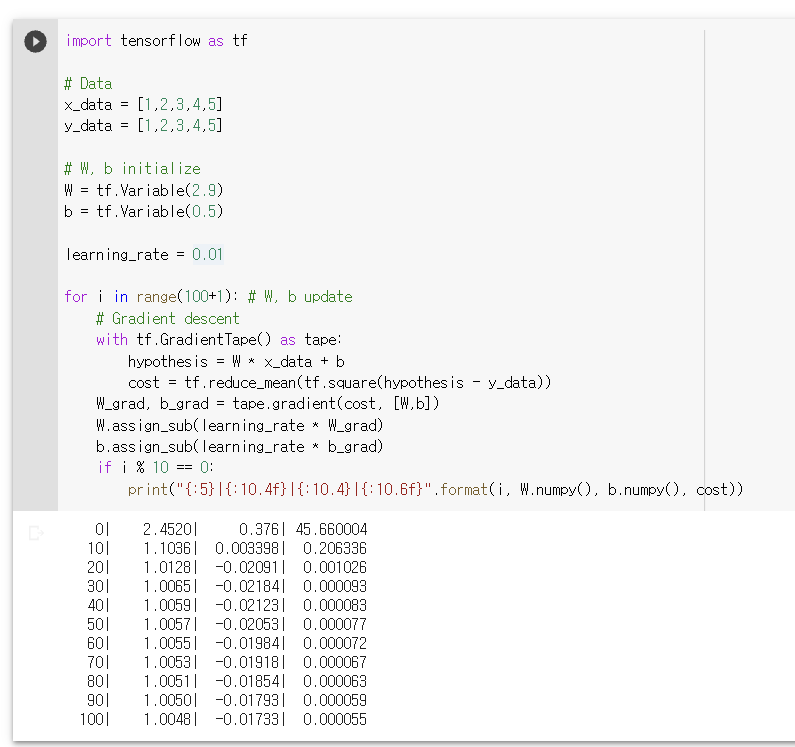Place cursor on 'y_data = [1,2,3,4,5]'
Image resolution: width=795 pixels, height=747 pixels.
(143, 125)
